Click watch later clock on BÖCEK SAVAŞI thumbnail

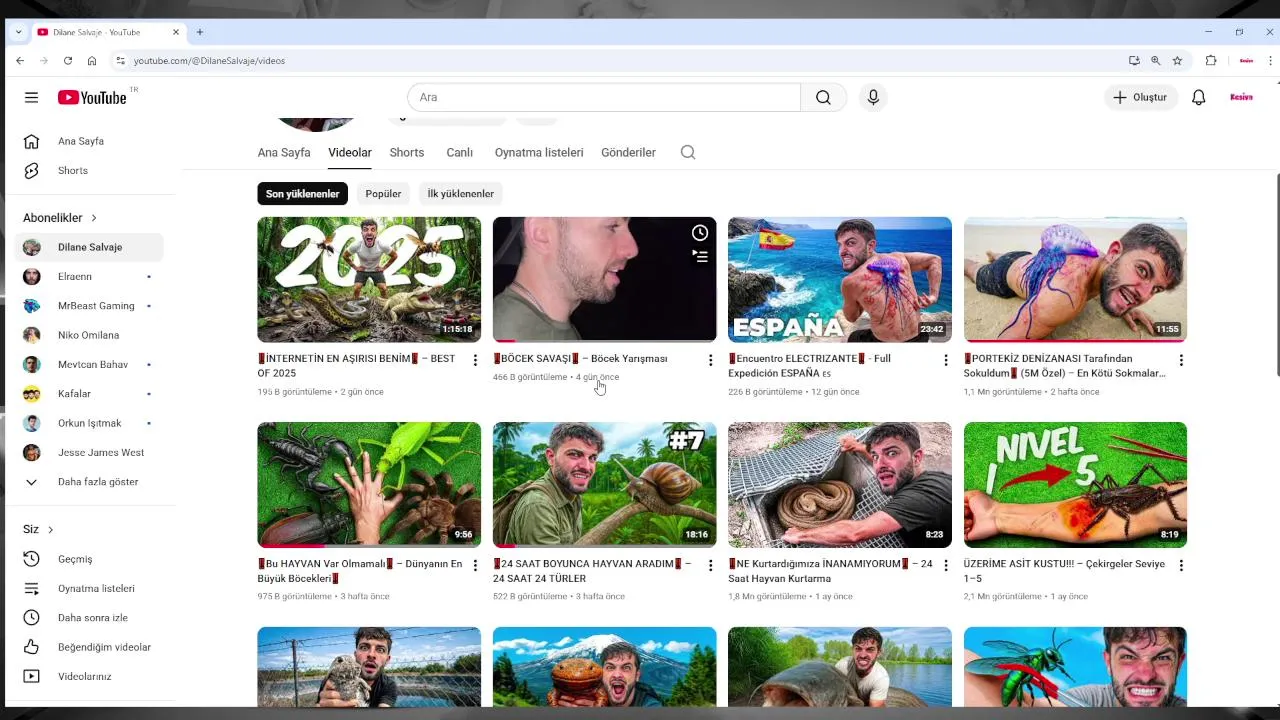[700, 233]
